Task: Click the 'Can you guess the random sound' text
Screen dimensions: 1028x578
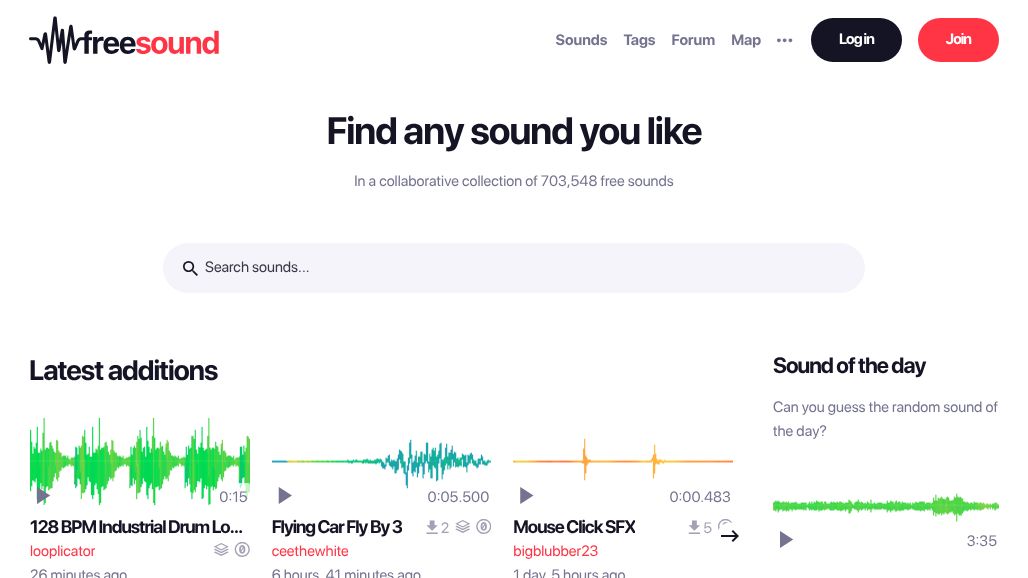Action: coord(885,419)
